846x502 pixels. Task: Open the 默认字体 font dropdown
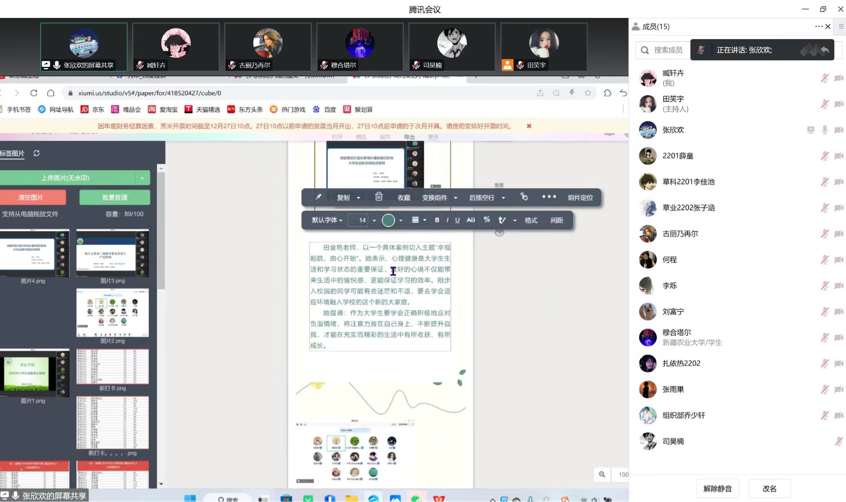326,220
